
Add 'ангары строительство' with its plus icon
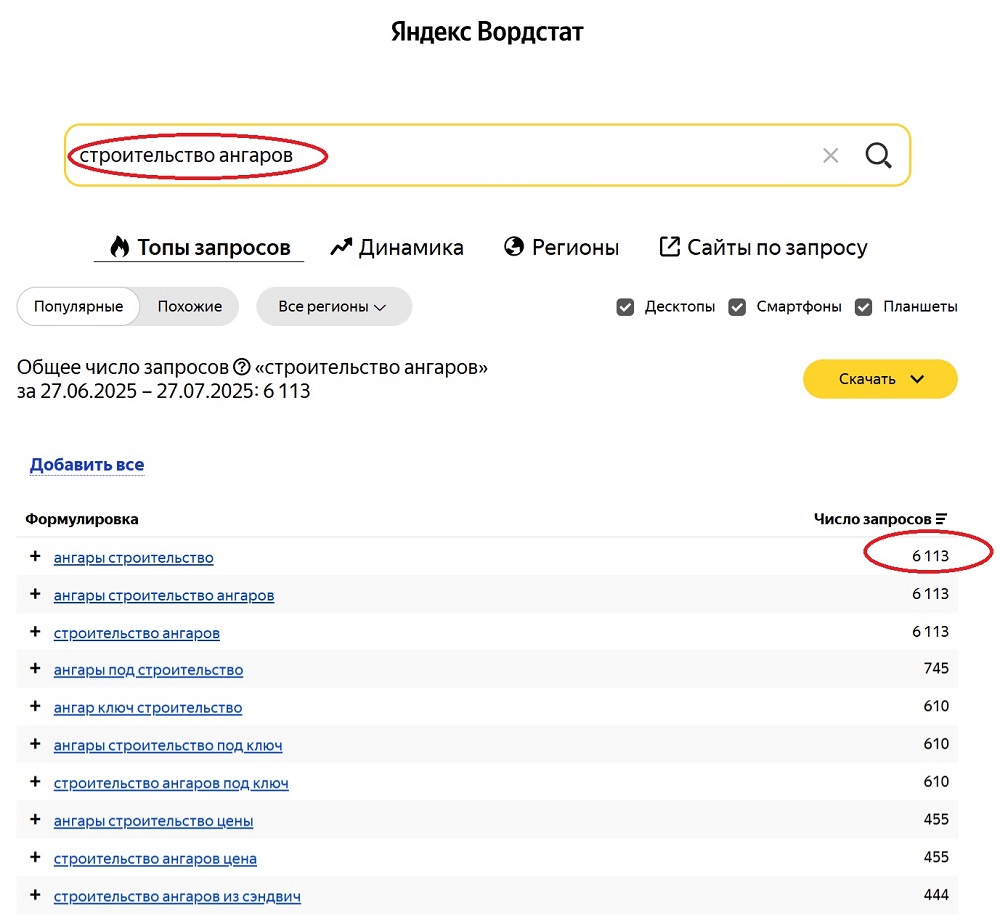point(35,557)
